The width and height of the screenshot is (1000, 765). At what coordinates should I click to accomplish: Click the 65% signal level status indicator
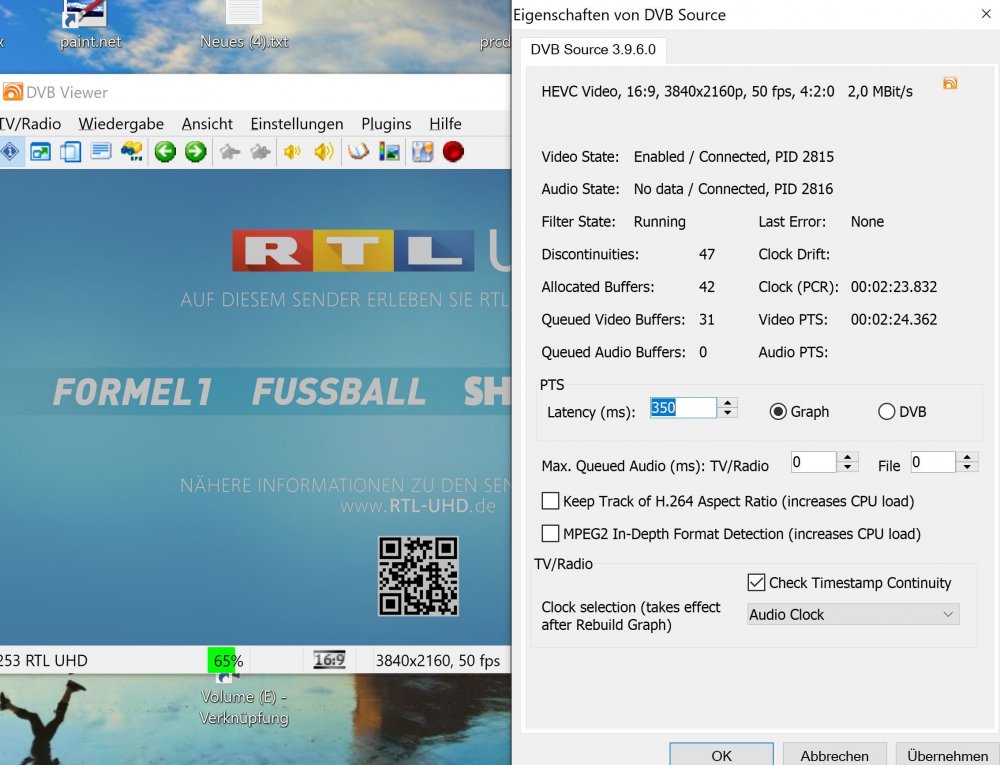click(228, 660)
